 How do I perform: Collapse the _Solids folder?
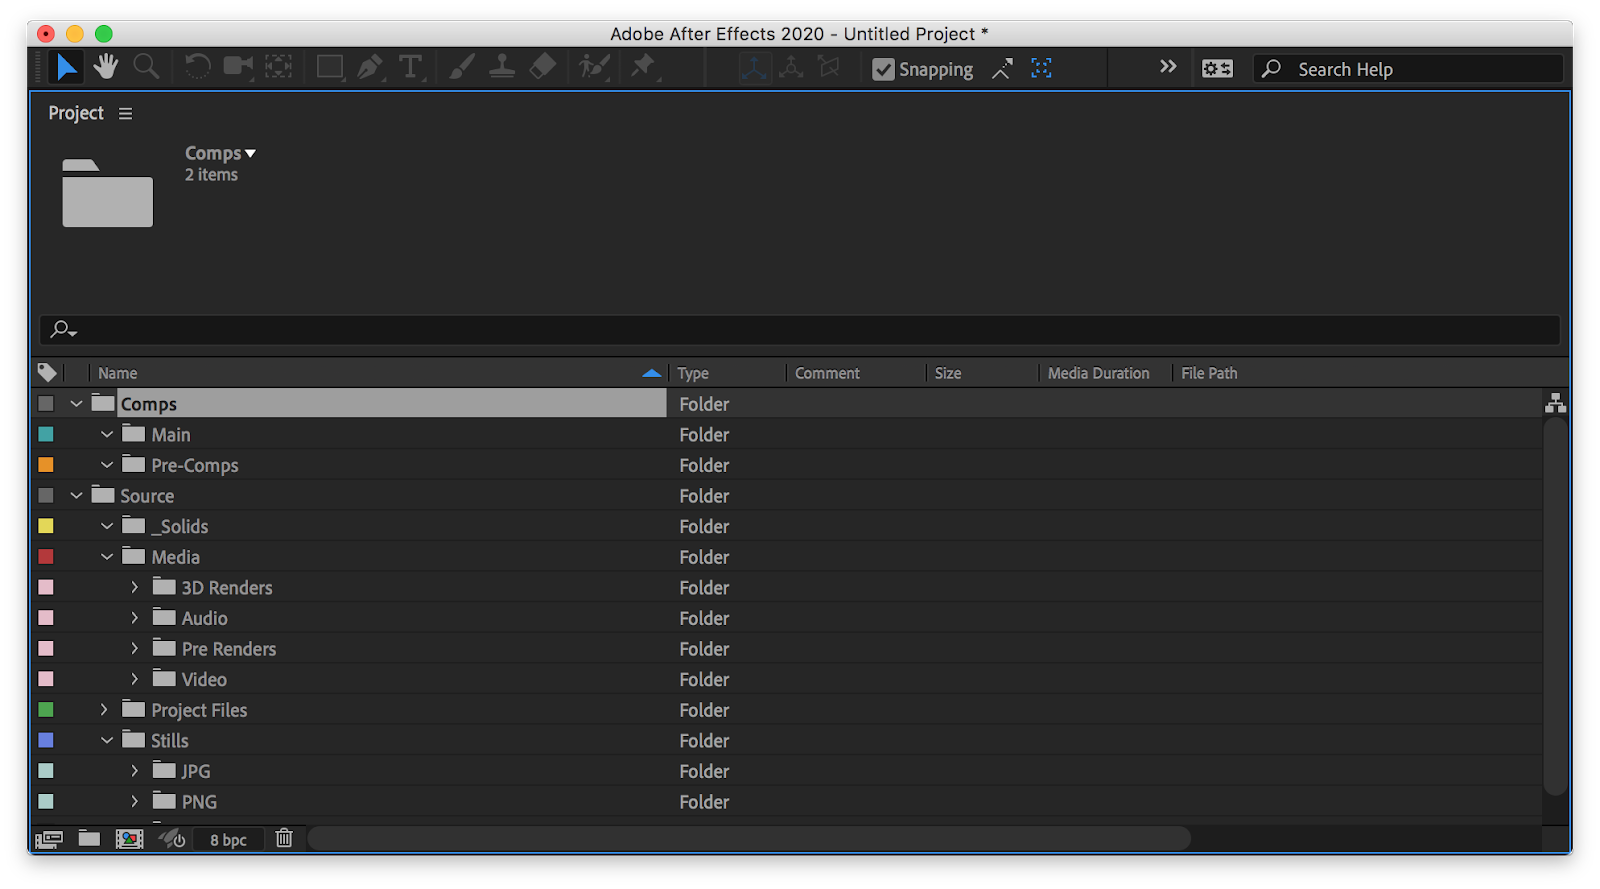click(x=107, y=526)
